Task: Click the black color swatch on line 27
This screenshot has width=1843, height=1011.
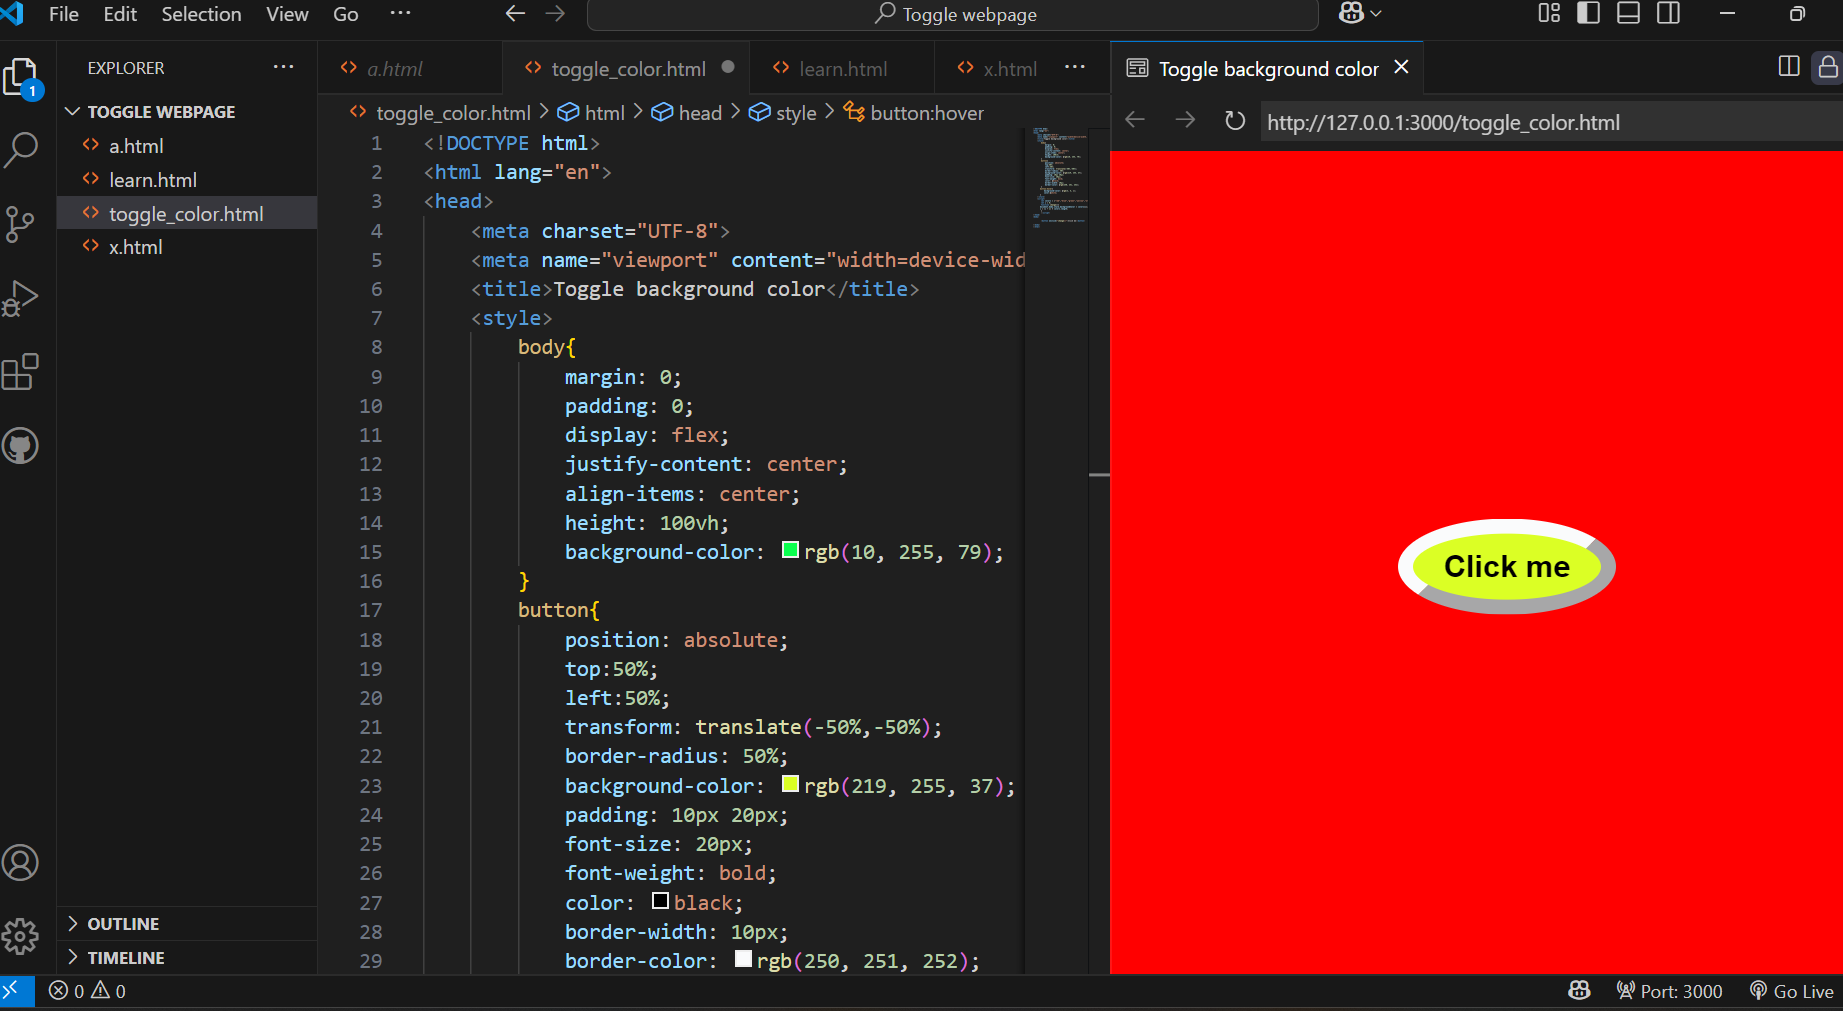Action: pos(660,901)
